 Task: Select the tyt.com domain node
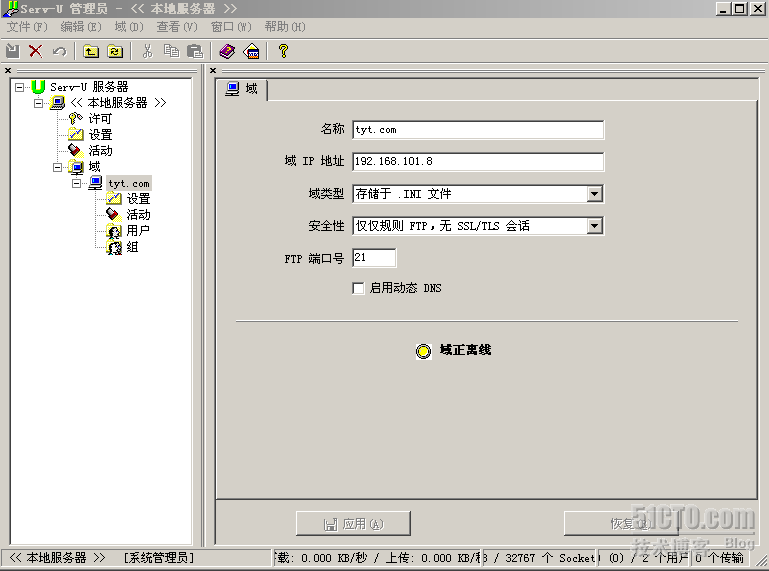pos(129,183)
